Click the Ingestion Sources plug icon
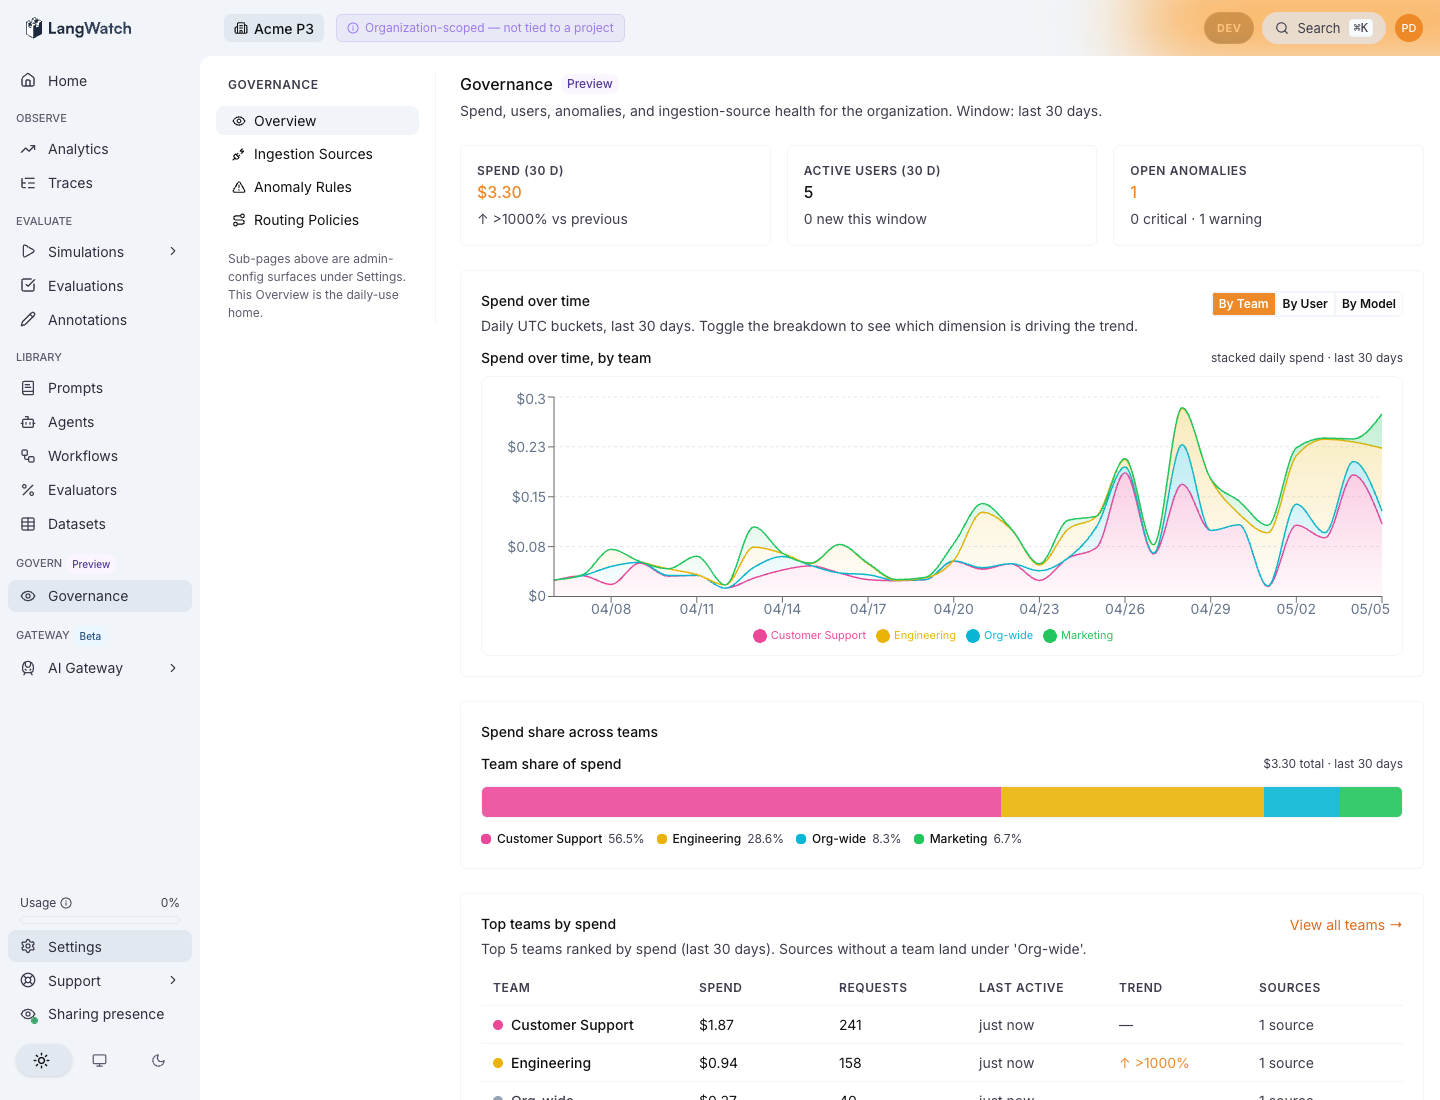Viewport: 1440px width, 1100px height. 239,154
